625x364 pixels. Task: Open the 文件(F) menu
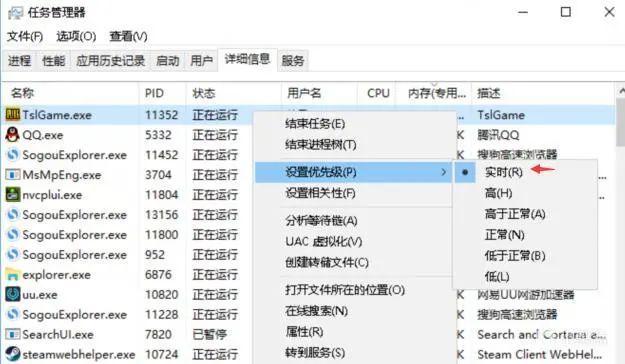pos(25,37)
